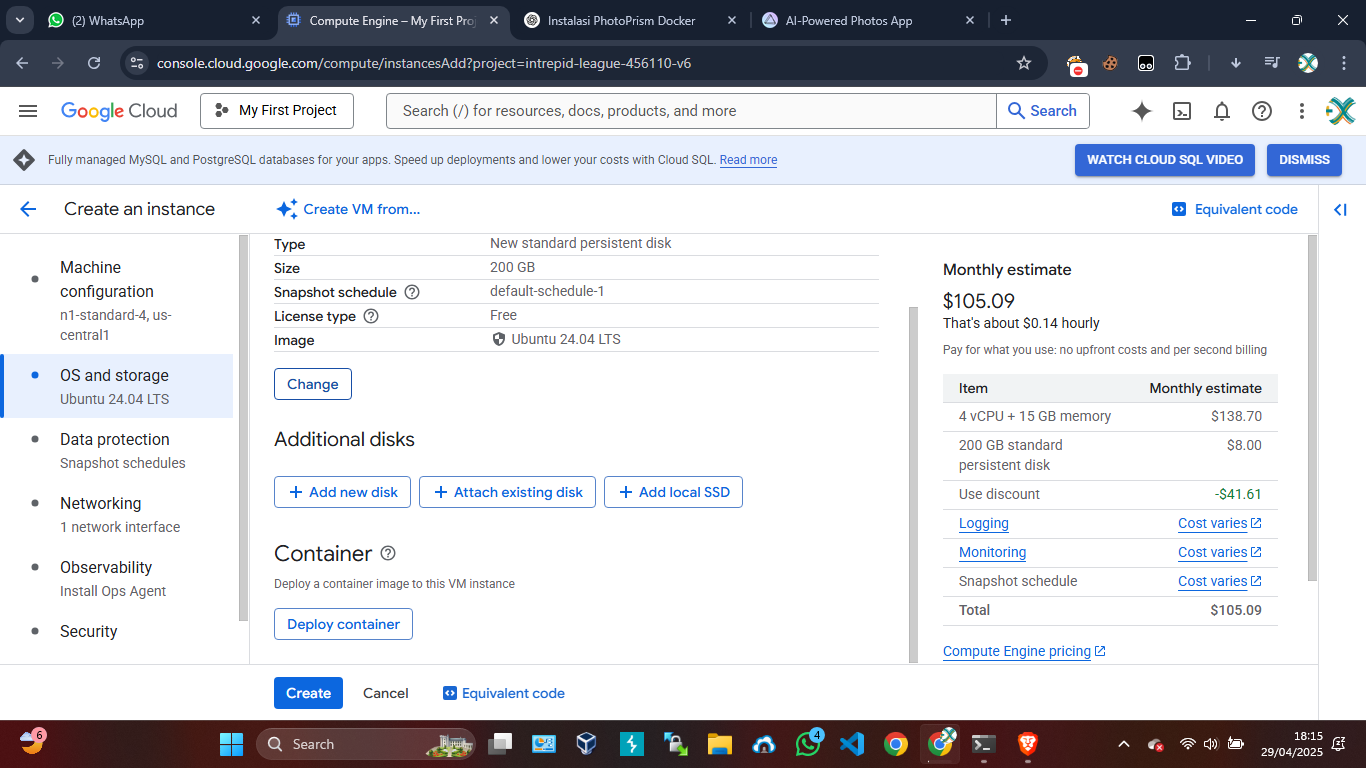Select OS and storage section
Image resolution: width=1366 pixels, height=768 pixels.
tap(117, 386)
